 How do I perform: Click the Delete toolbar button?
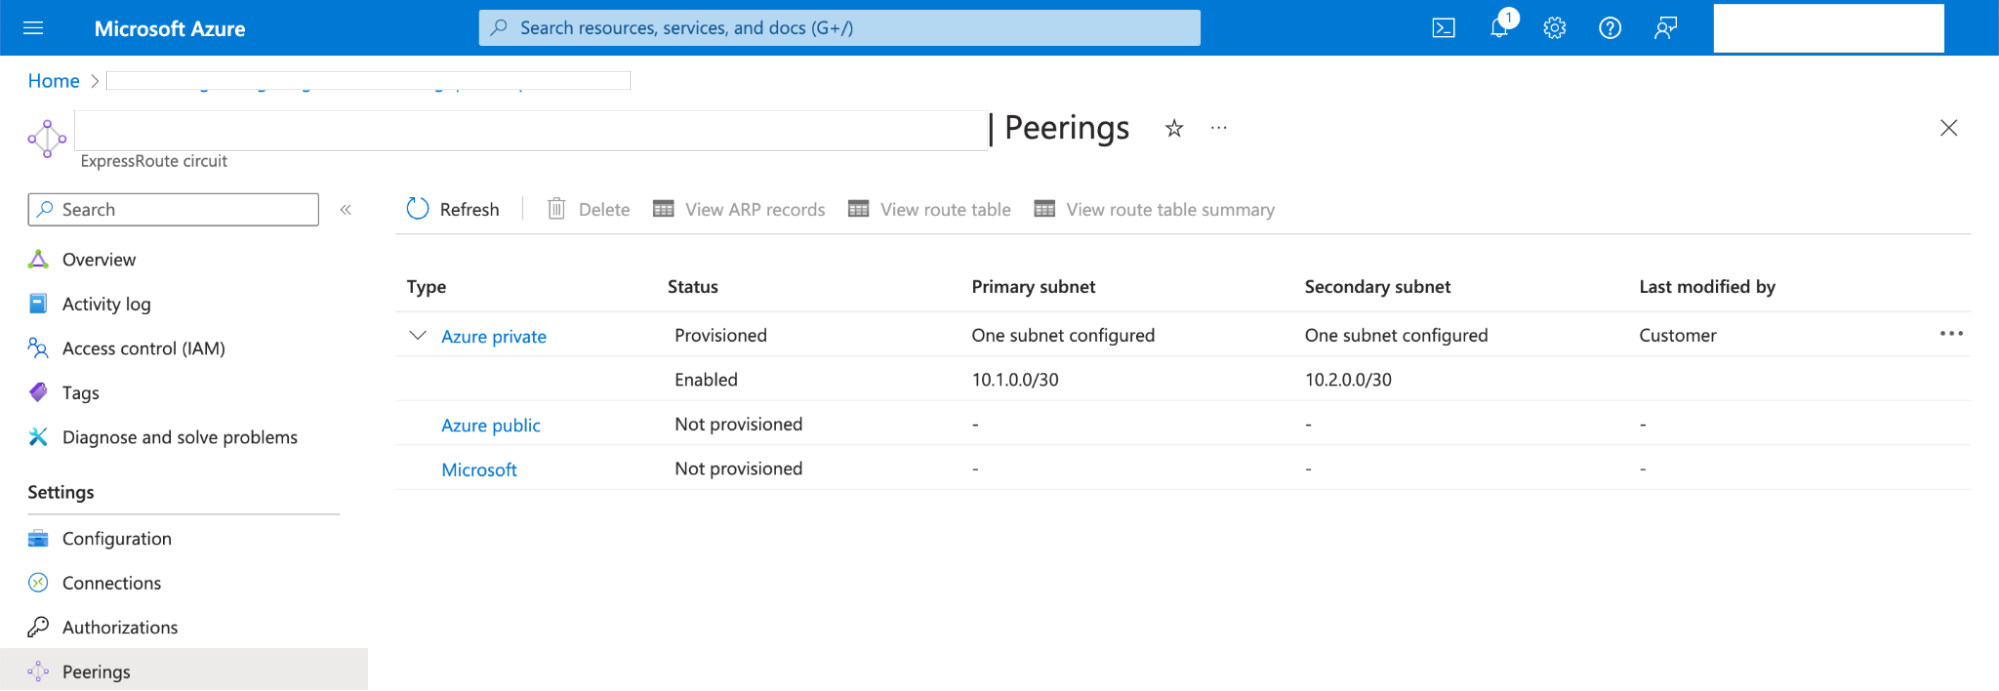[x=589, y=209]
